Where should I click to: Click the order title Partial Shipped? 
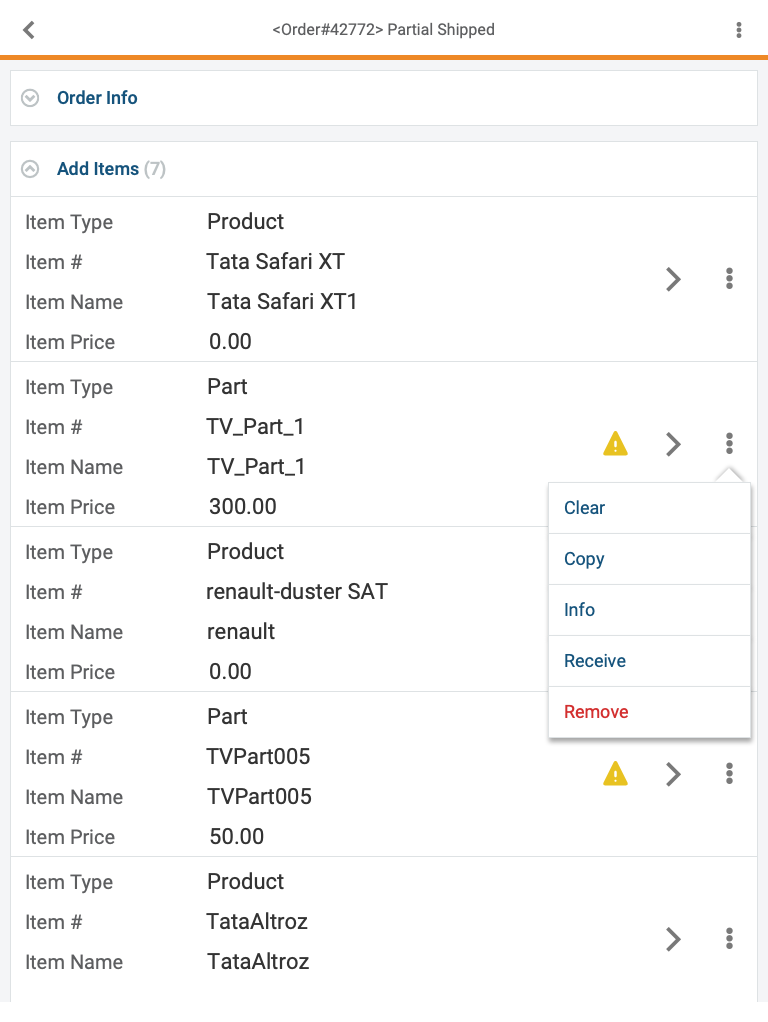(x=383, y=30)
